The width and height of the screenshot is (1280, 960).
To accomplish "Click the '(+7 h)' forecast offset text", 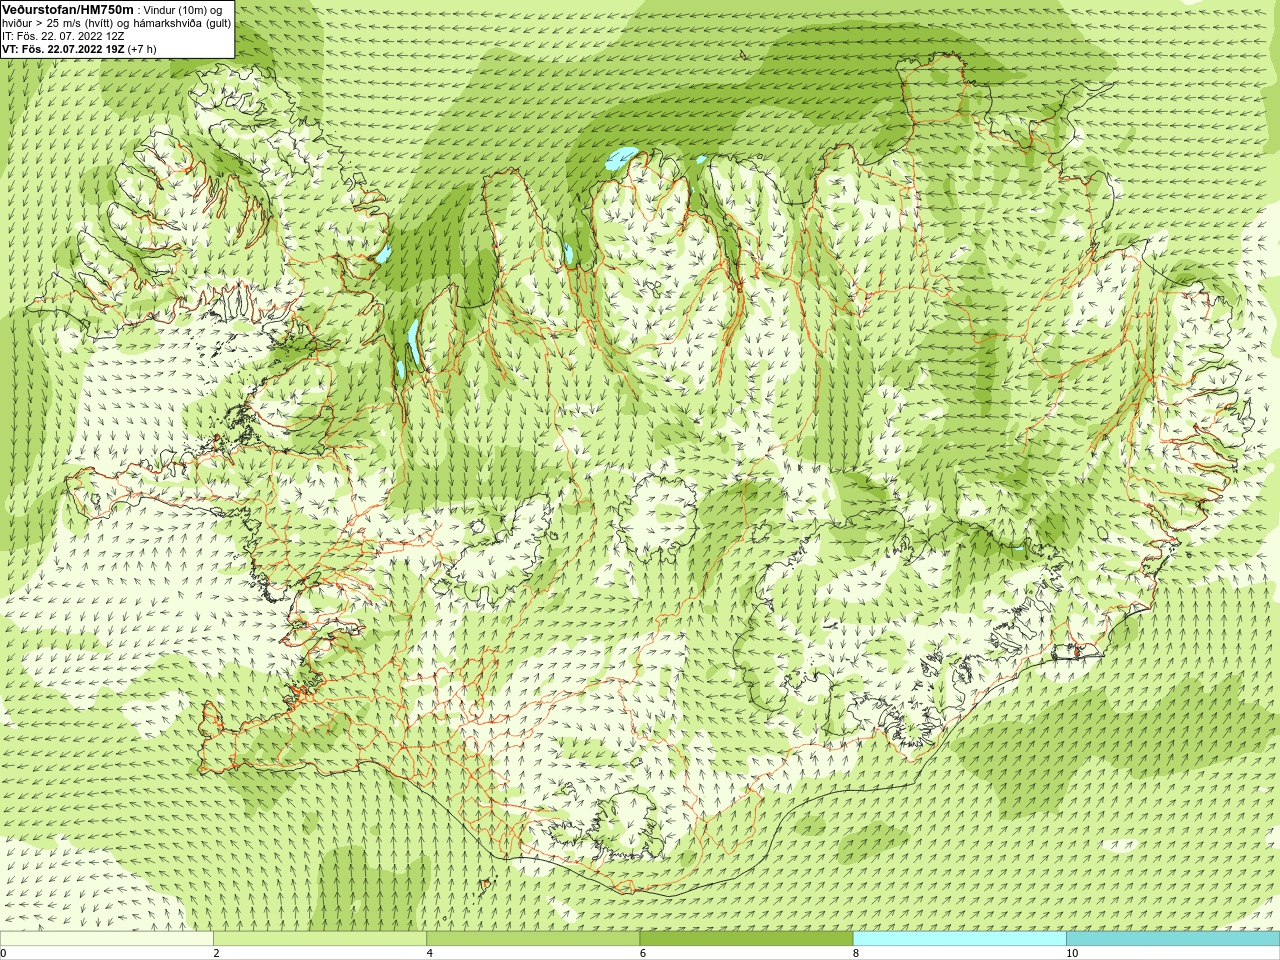I will (x=142, y=49).
